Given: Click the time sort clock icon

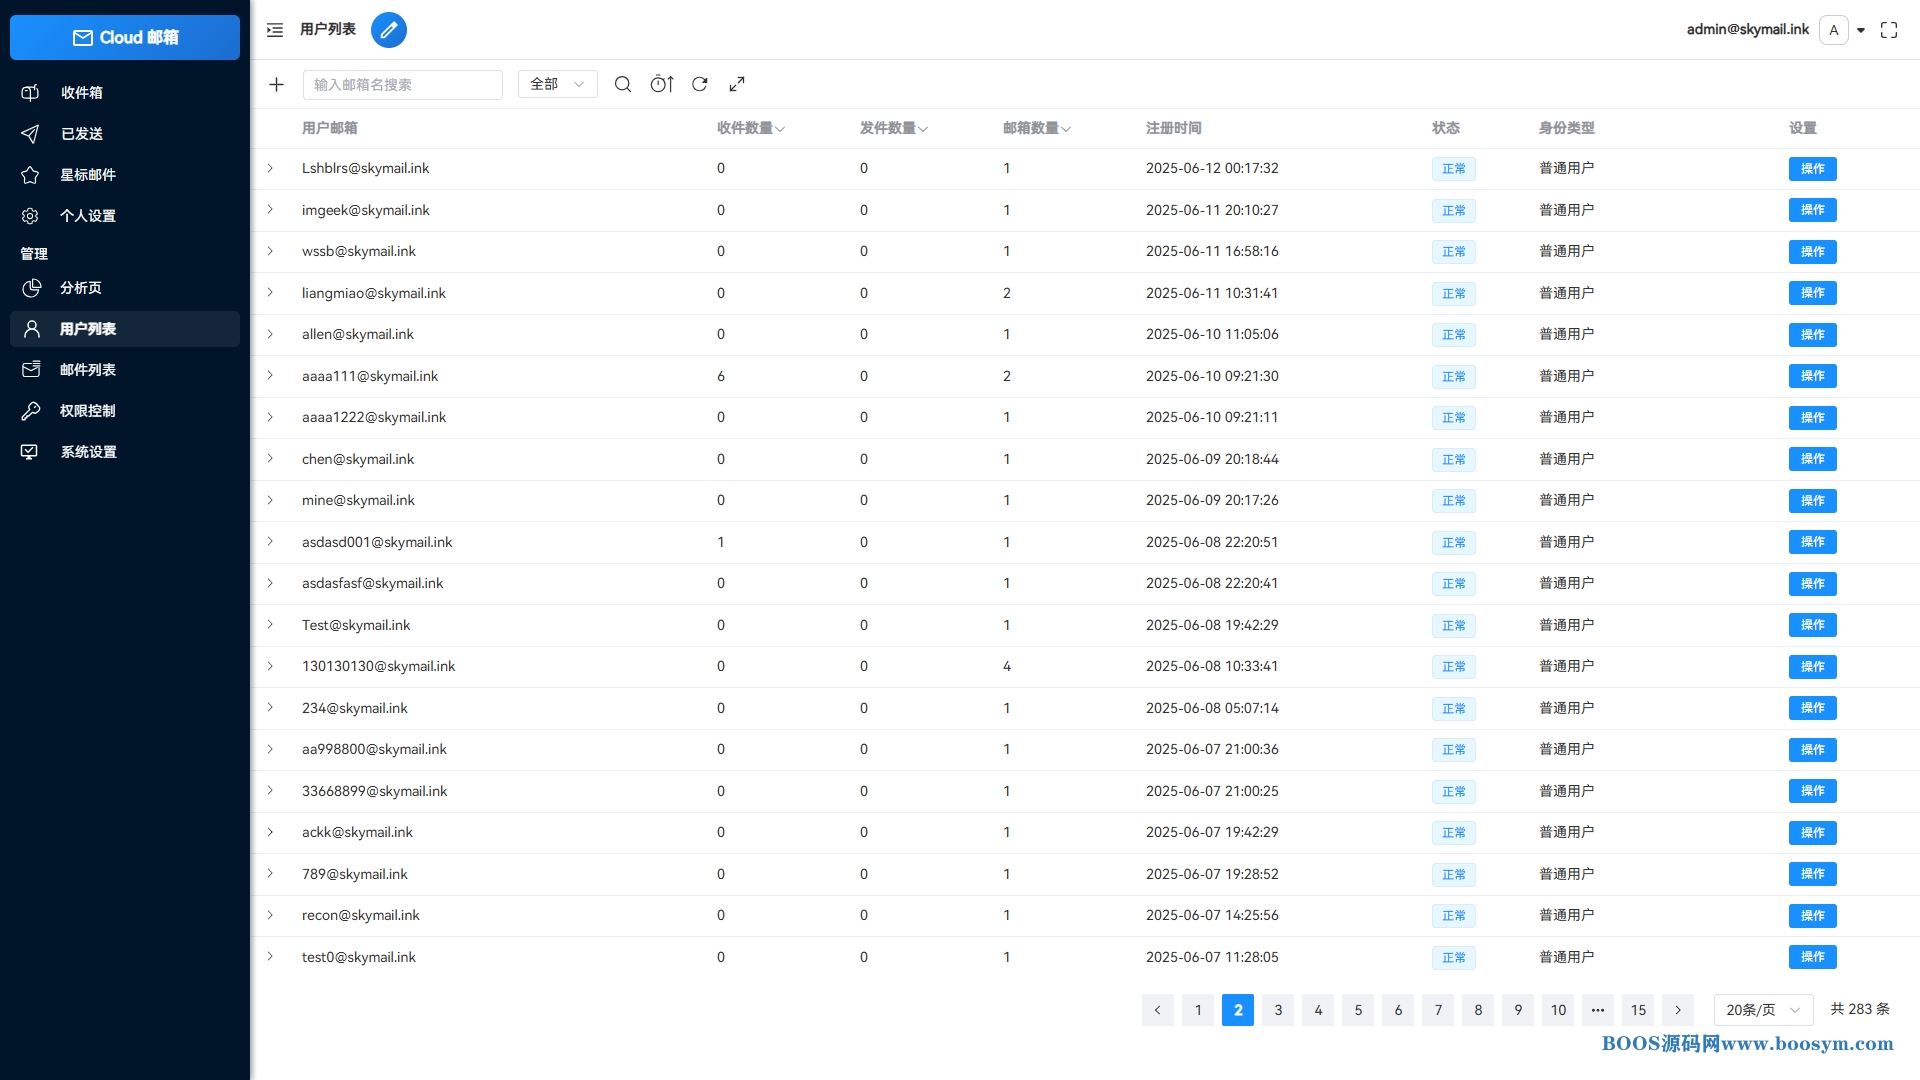Looking at the screenshot, I should [661, 85].
